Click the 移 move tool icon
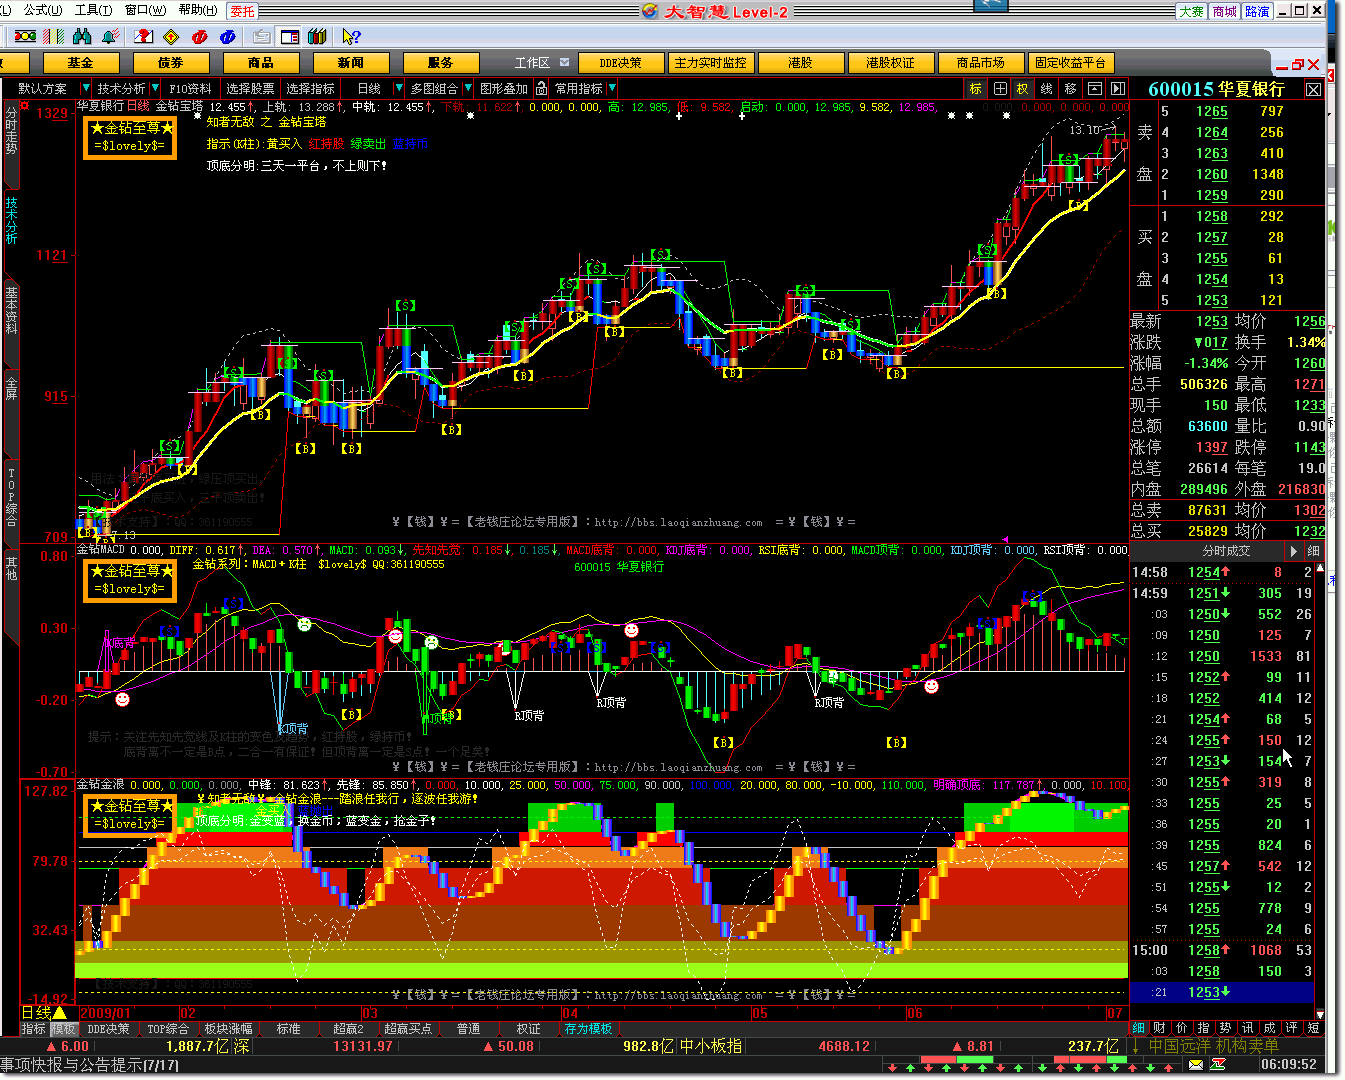 click(1070, 89)
